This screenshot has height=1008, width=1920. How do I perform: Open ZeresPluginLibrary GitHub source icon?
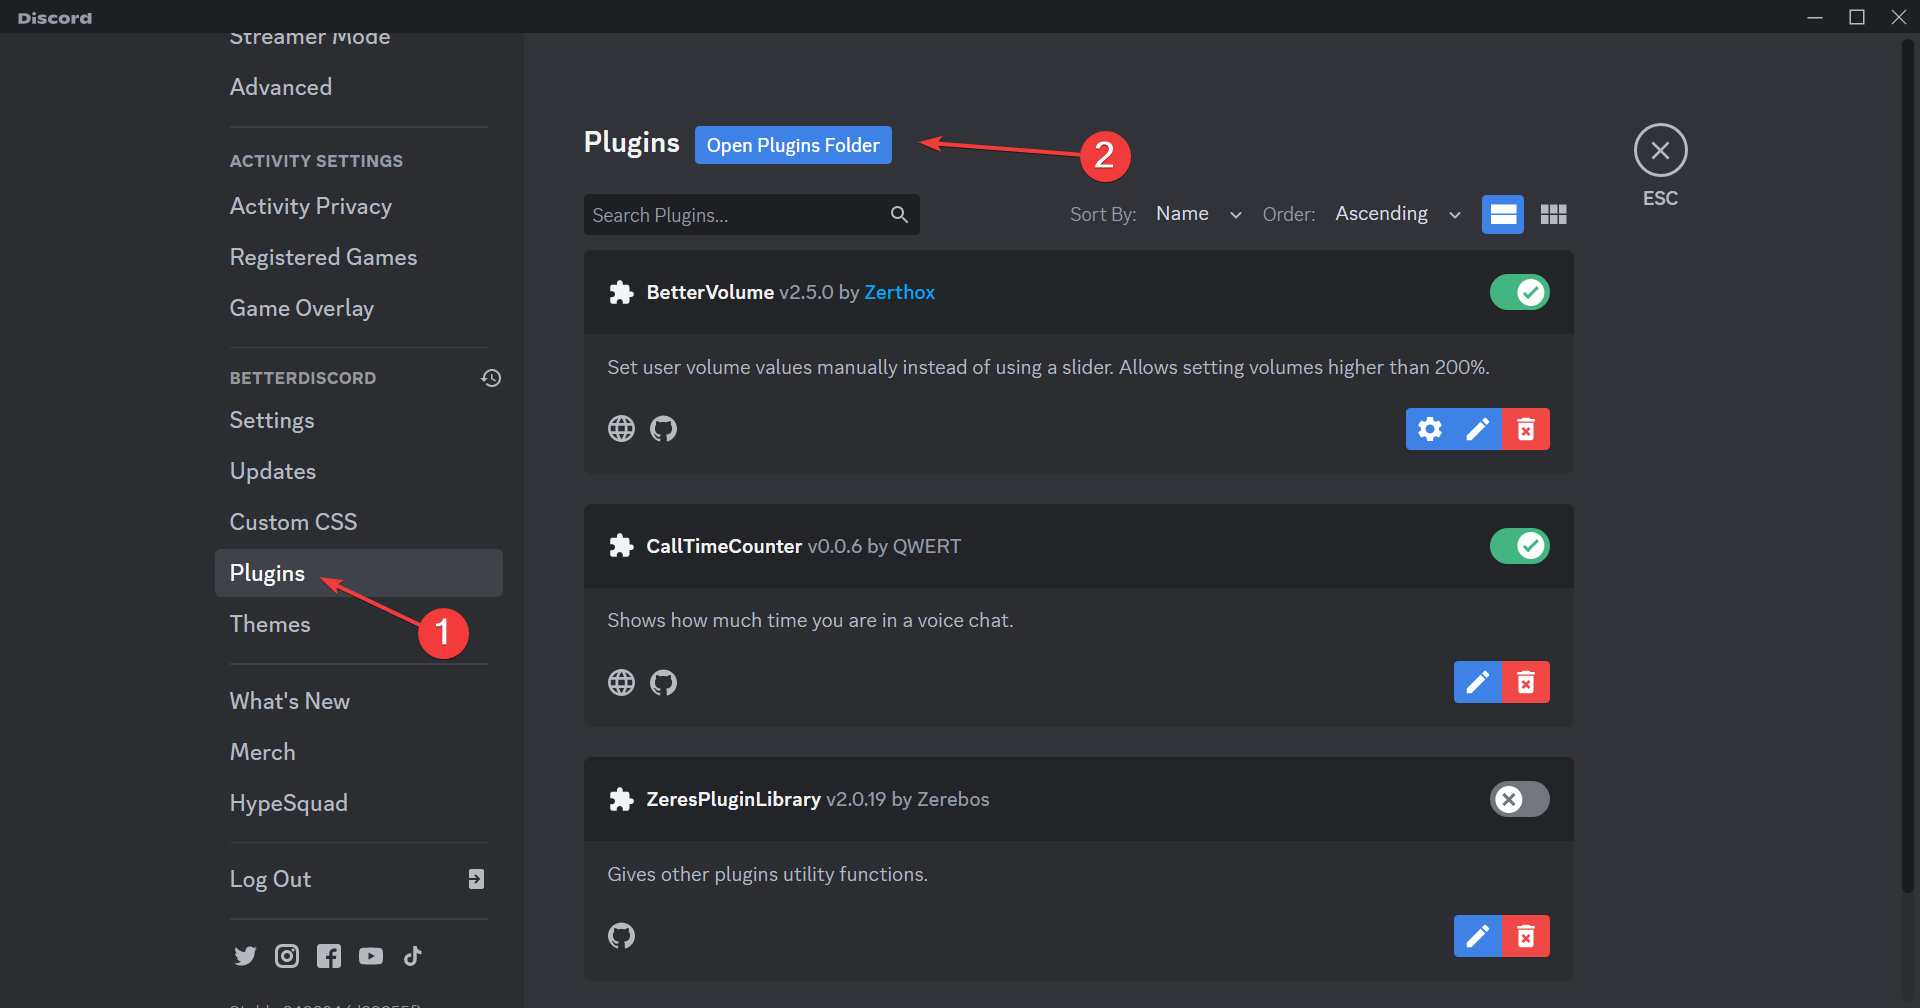click(621, 936)
